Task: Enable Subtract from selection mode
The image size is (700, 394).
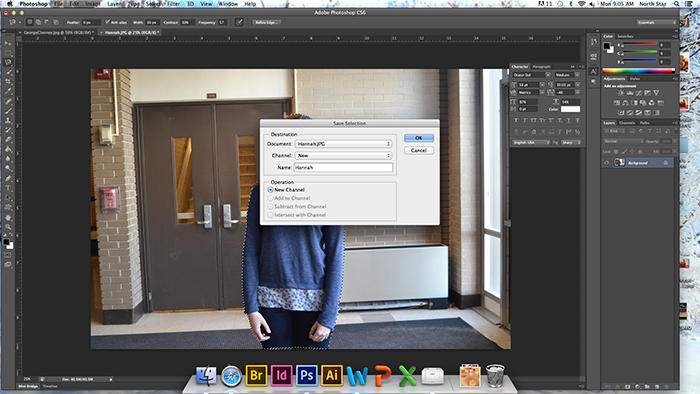Action: pos(47,22)
